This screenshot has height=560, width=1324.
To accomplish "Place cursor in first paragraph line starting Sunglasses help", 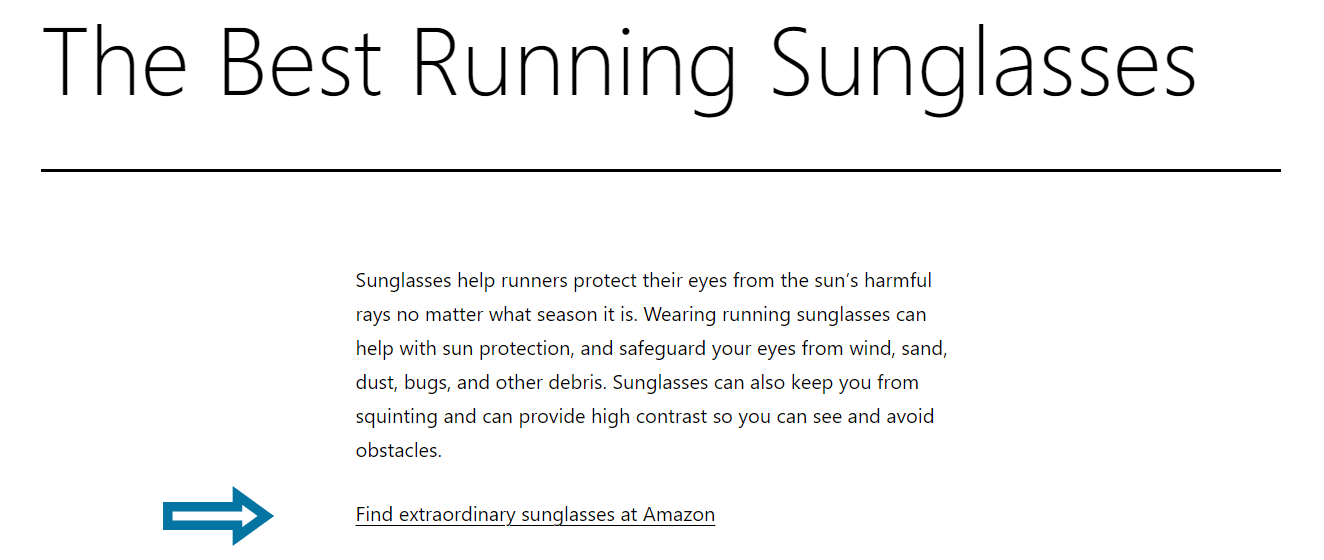I will (644, 281).
